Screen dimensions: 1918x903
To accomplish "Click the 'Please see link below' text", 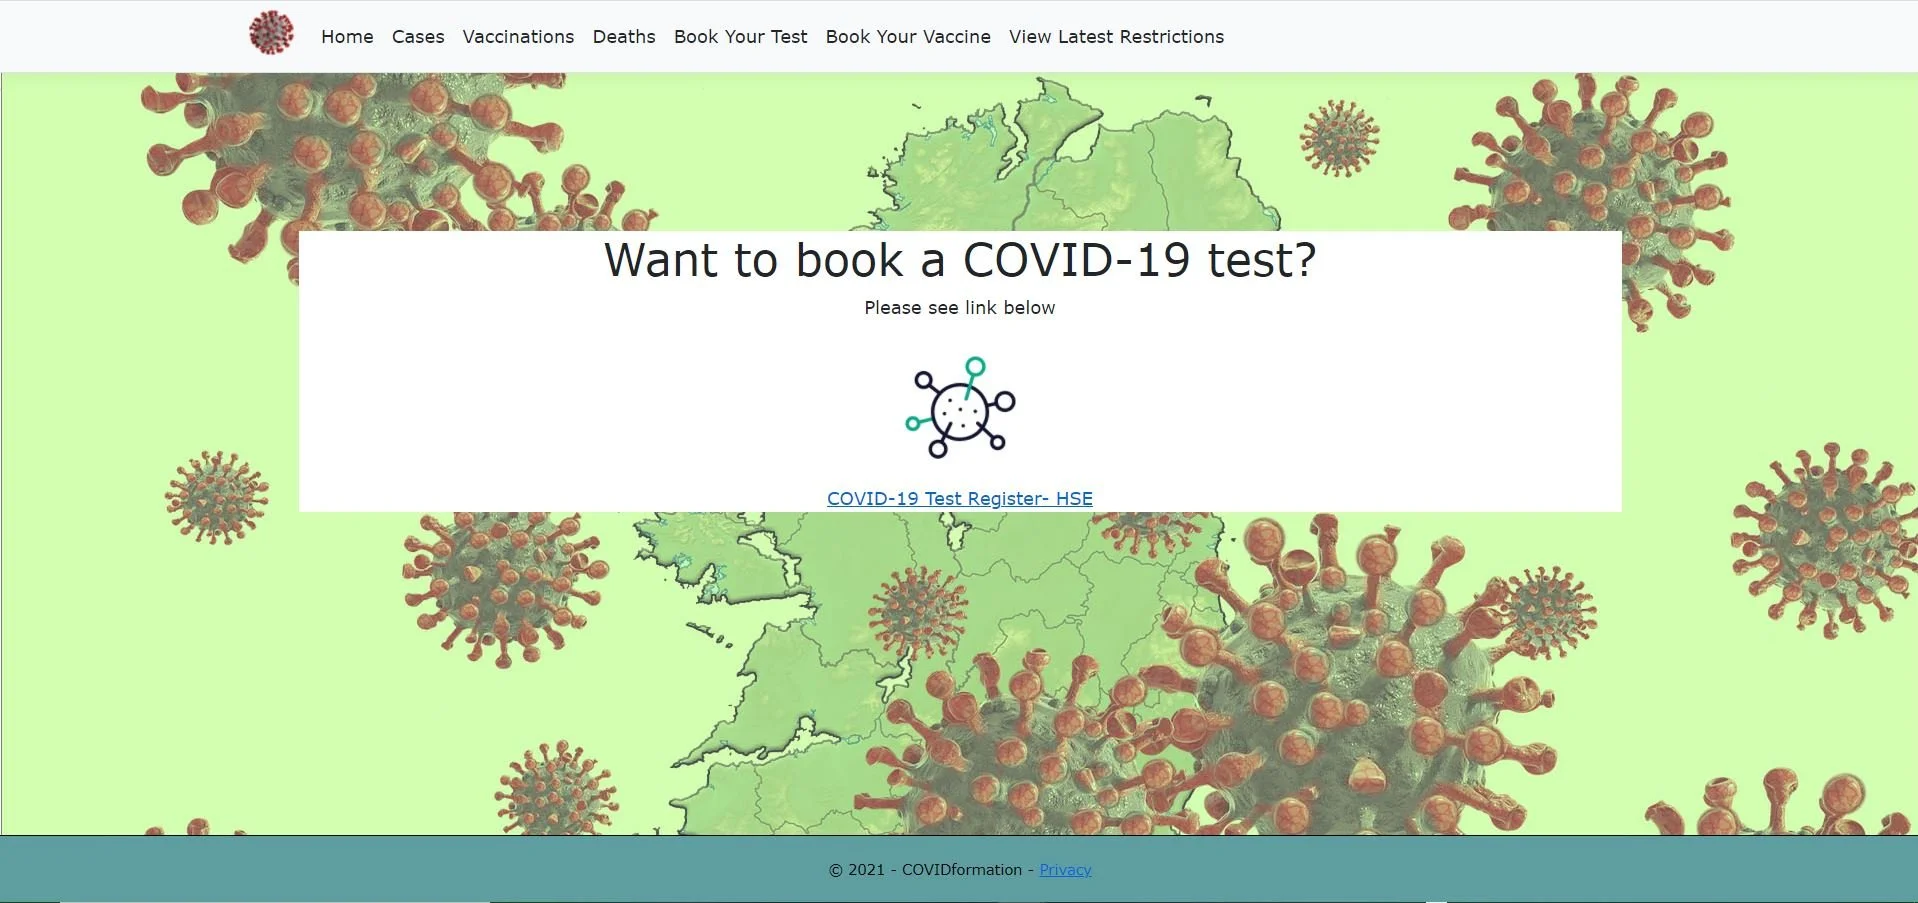I will 960,308.
